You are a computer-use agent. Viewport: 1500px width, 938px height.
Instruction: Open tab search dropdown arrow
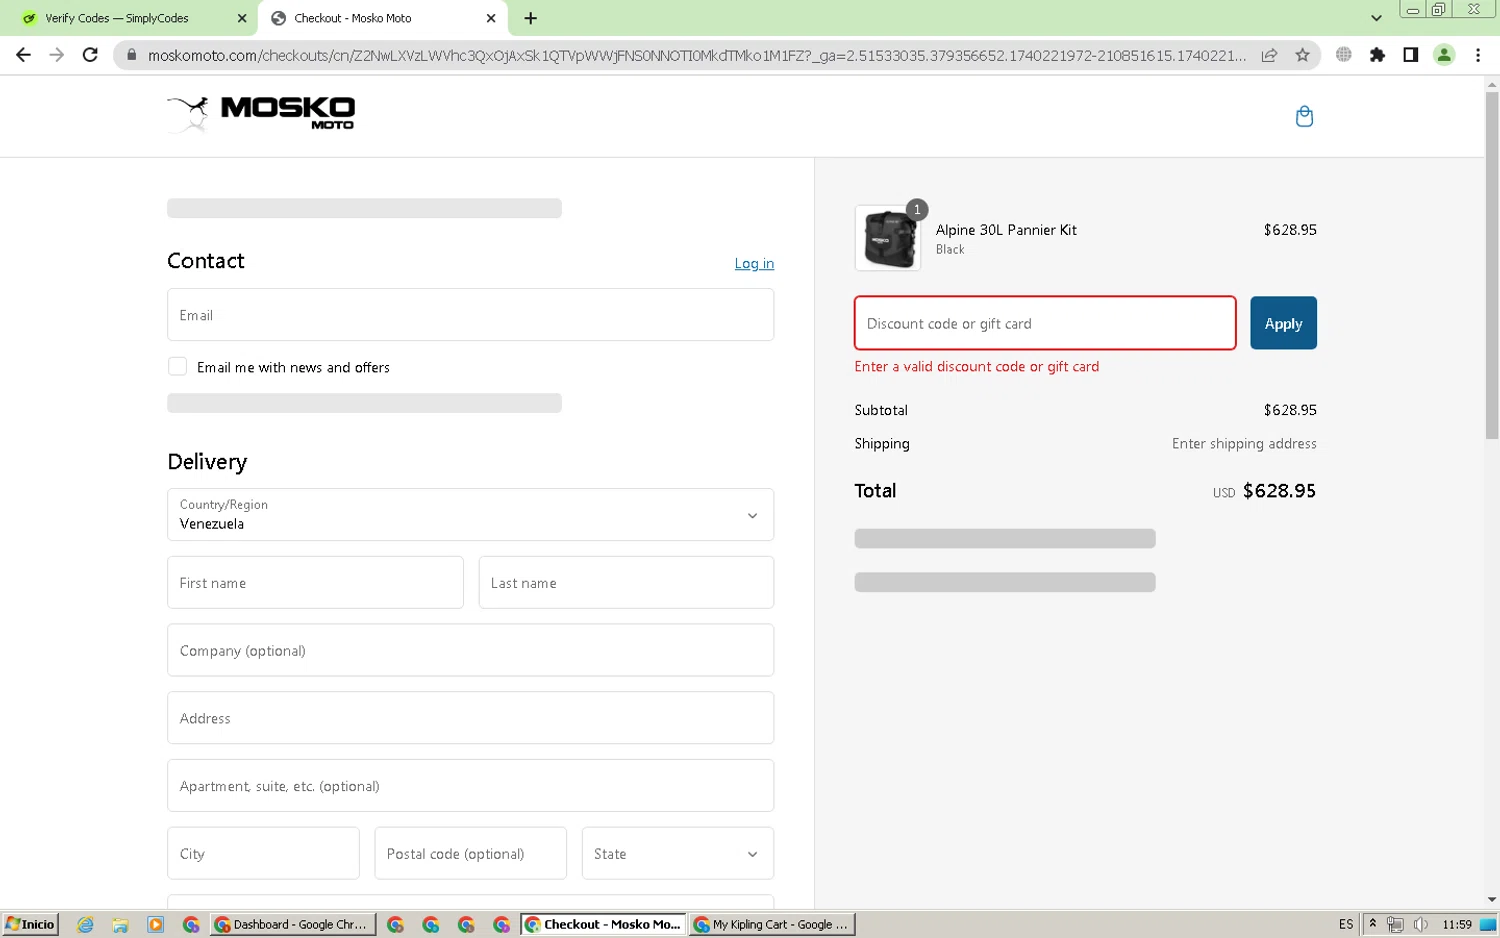1376,18
